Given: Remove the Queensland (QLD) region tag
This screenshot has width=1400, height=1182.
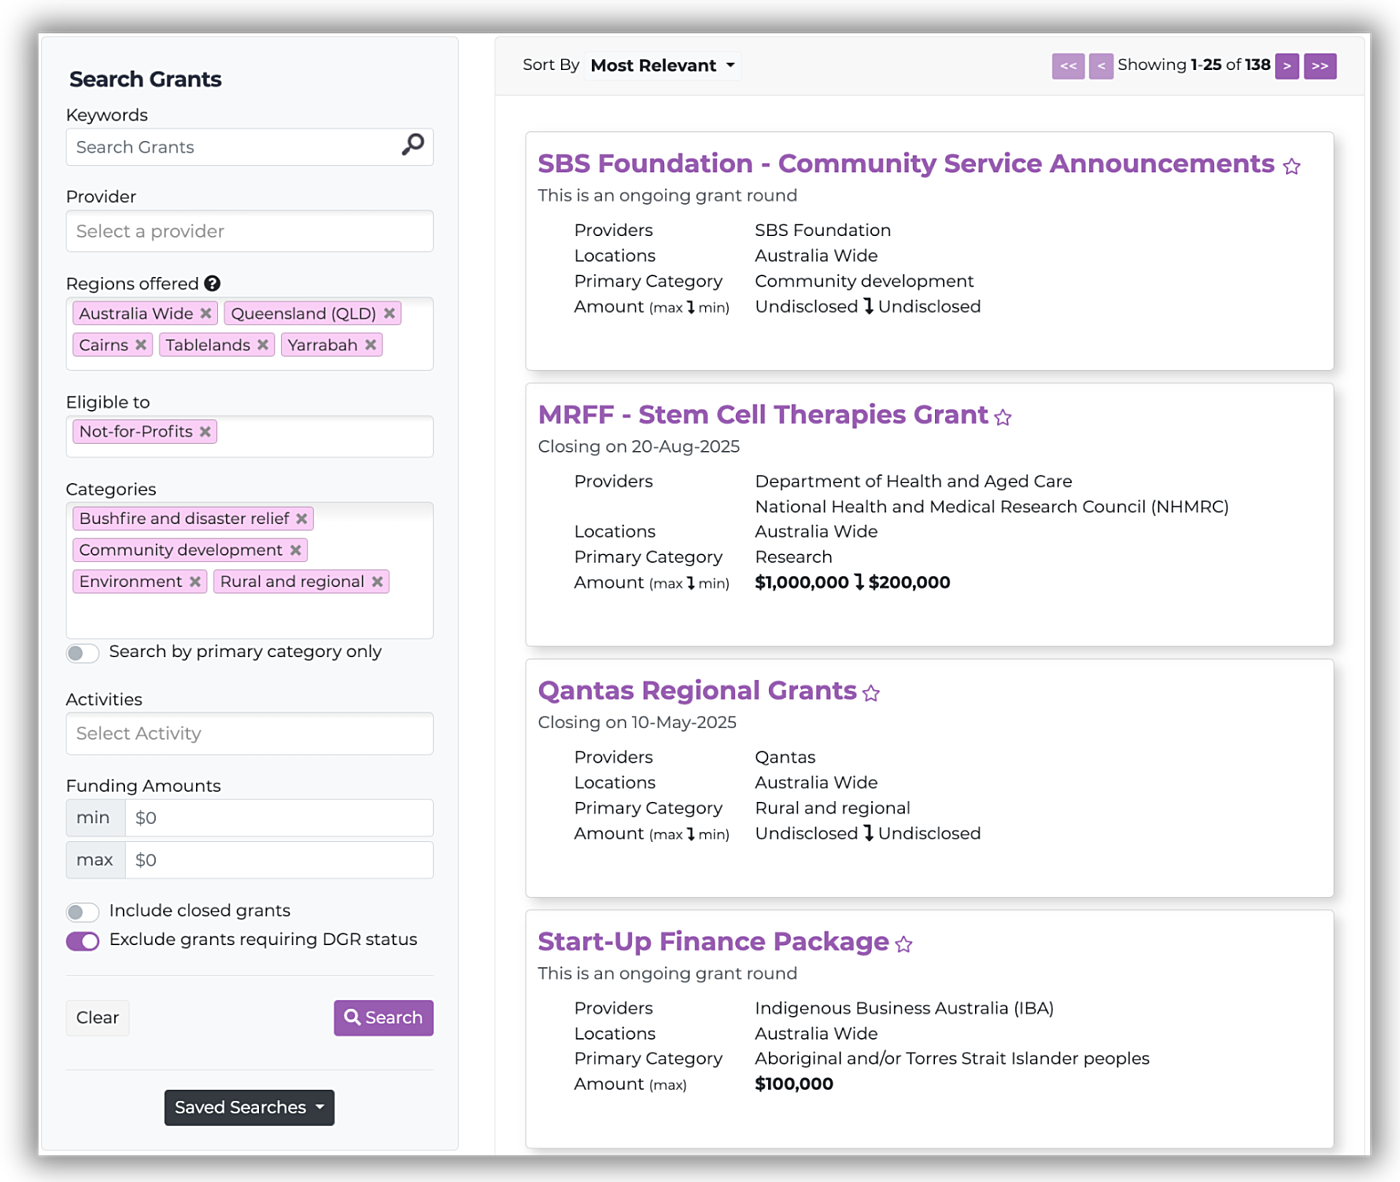Looking at the screenshot, I should point(390,314).
